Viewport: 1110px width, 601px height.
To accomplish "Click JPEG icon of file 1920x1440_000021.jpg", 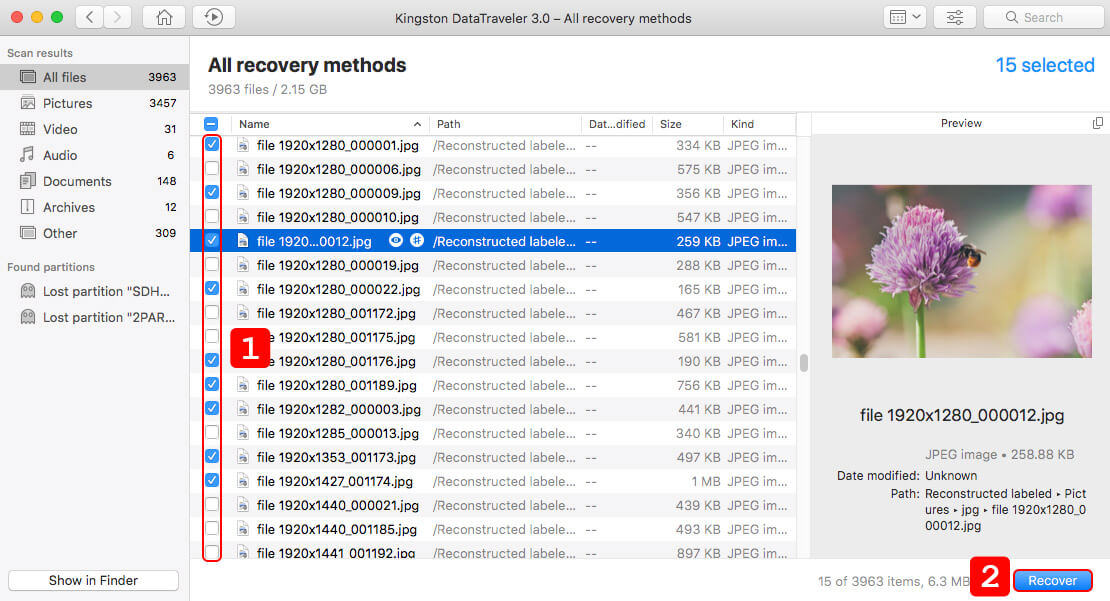I will pyautogui.click(x=243, y=505).
